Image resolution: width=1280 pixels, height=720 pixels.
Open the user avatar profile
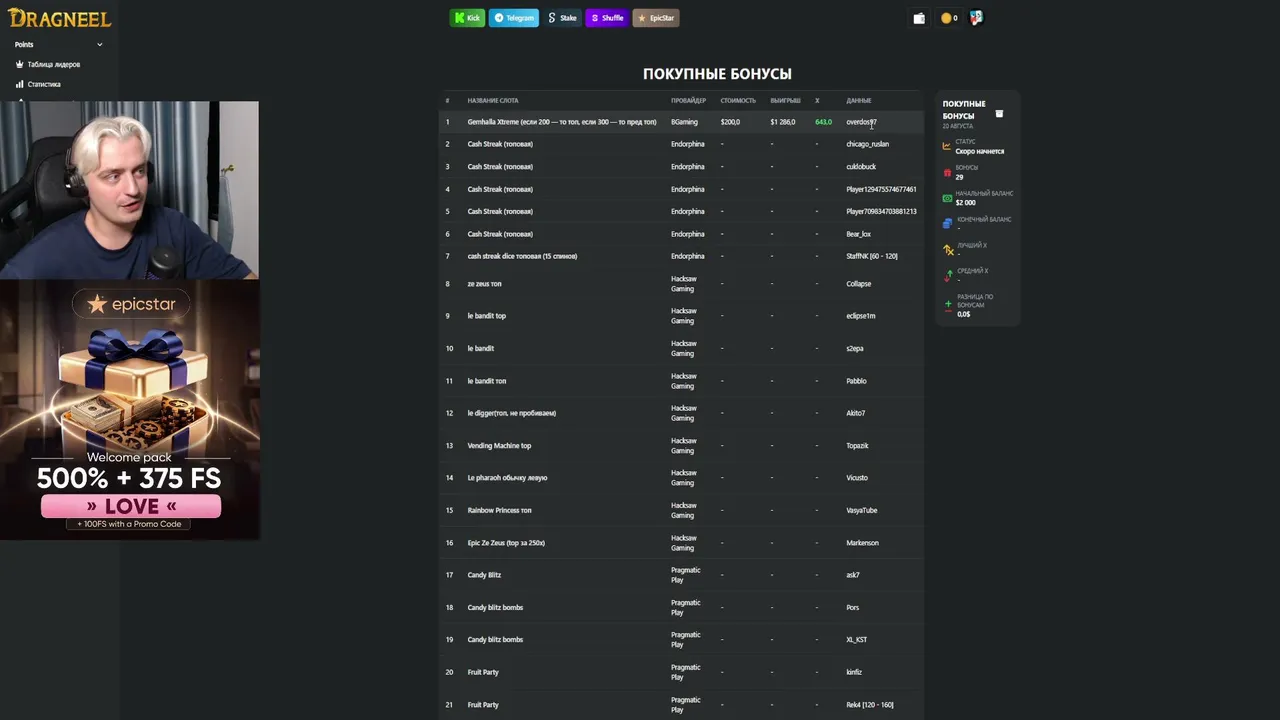tap(977, 18)
